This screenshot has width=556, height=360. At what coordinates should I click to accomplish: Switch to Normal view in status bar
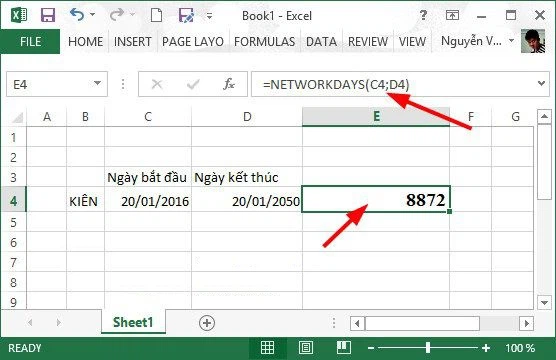pos(267,348)
